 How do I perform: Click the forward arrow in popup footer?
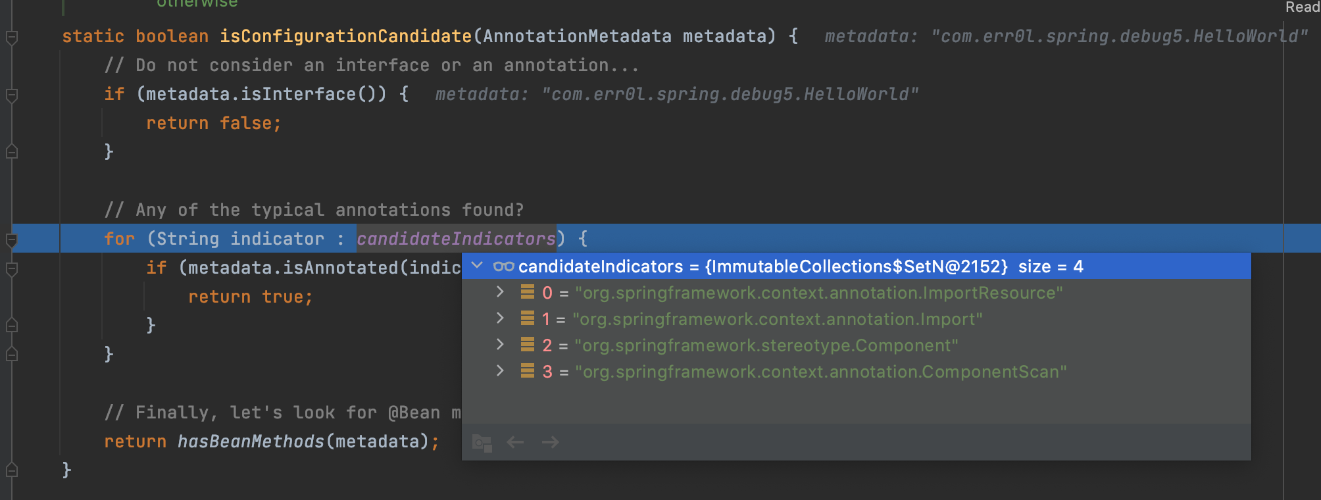(550, 442)
